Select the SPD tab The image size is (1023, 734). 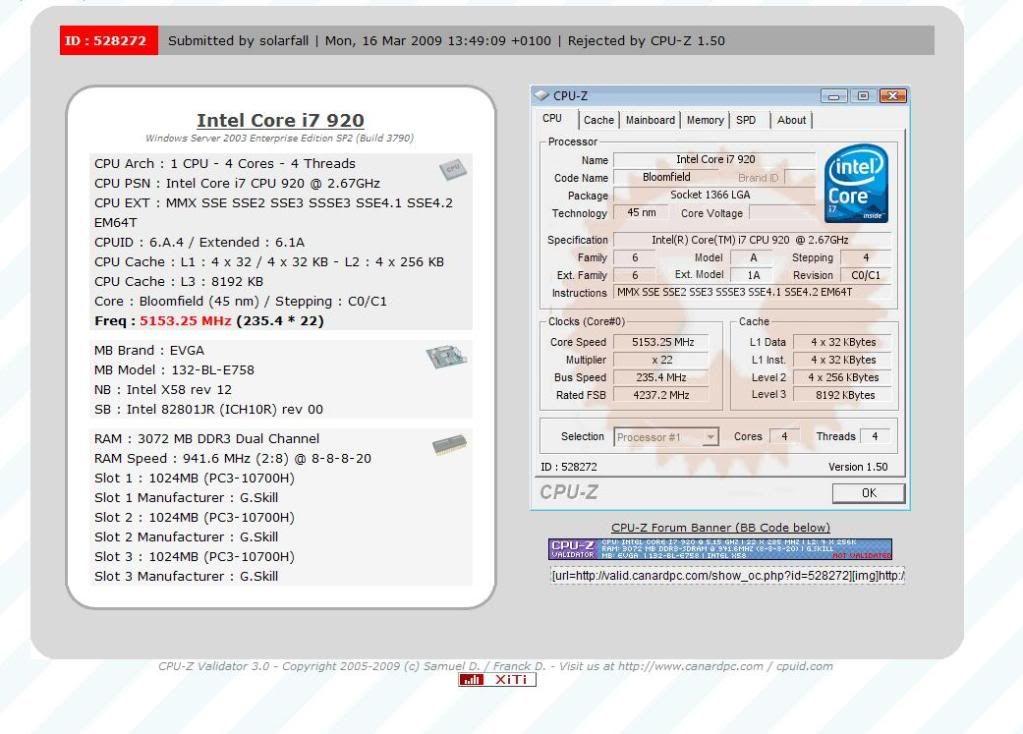click(x=746, y=120)
